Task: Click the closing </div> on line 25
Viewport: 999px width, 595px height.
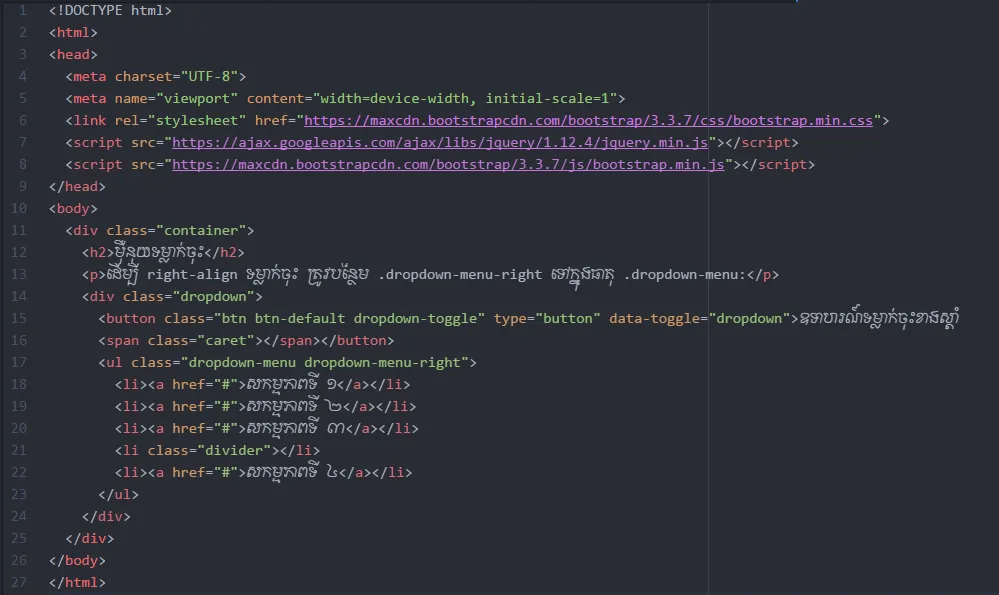Action: 90,538
